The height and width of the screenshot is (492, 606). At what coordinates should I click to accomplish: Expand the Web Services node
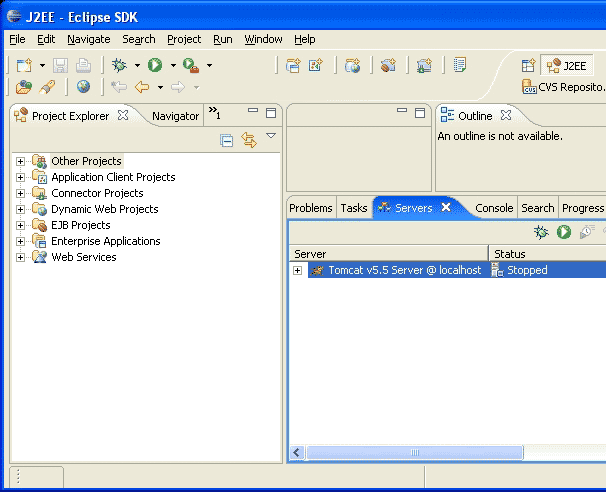point(20,257)
